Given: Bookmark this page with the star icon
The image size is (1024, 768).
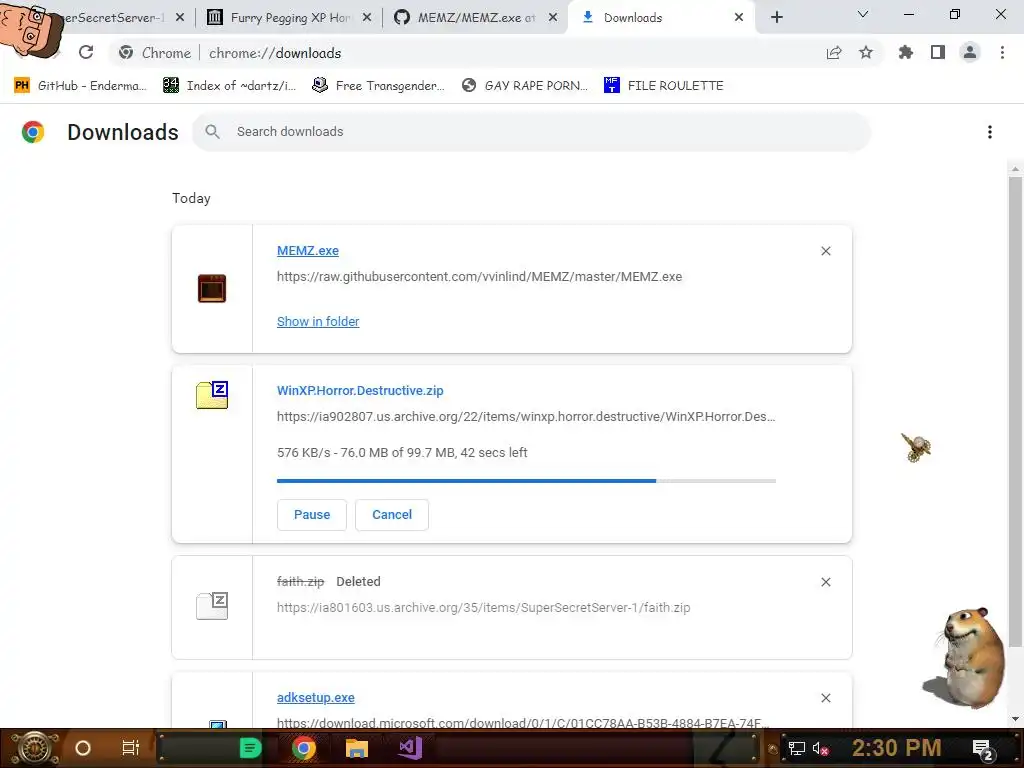Looking at the screenshot, I should (x=866, y=52).
